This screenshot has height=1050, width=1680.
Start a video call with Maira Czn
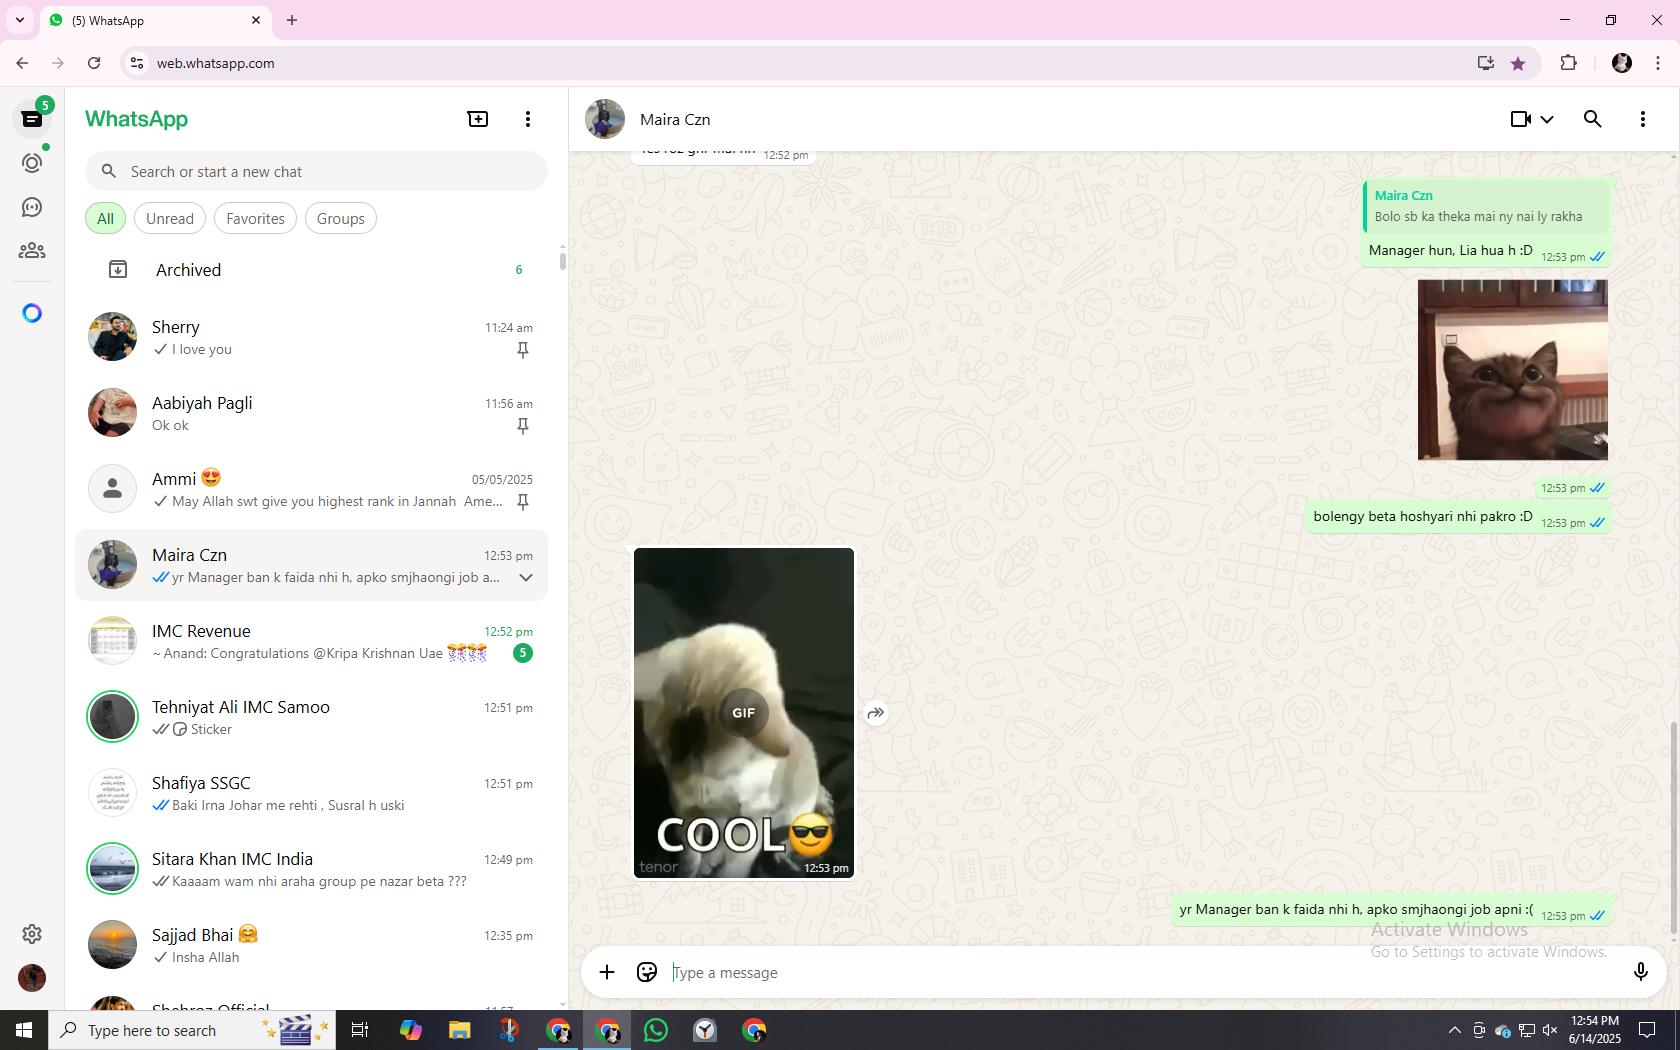(1521, 119)
